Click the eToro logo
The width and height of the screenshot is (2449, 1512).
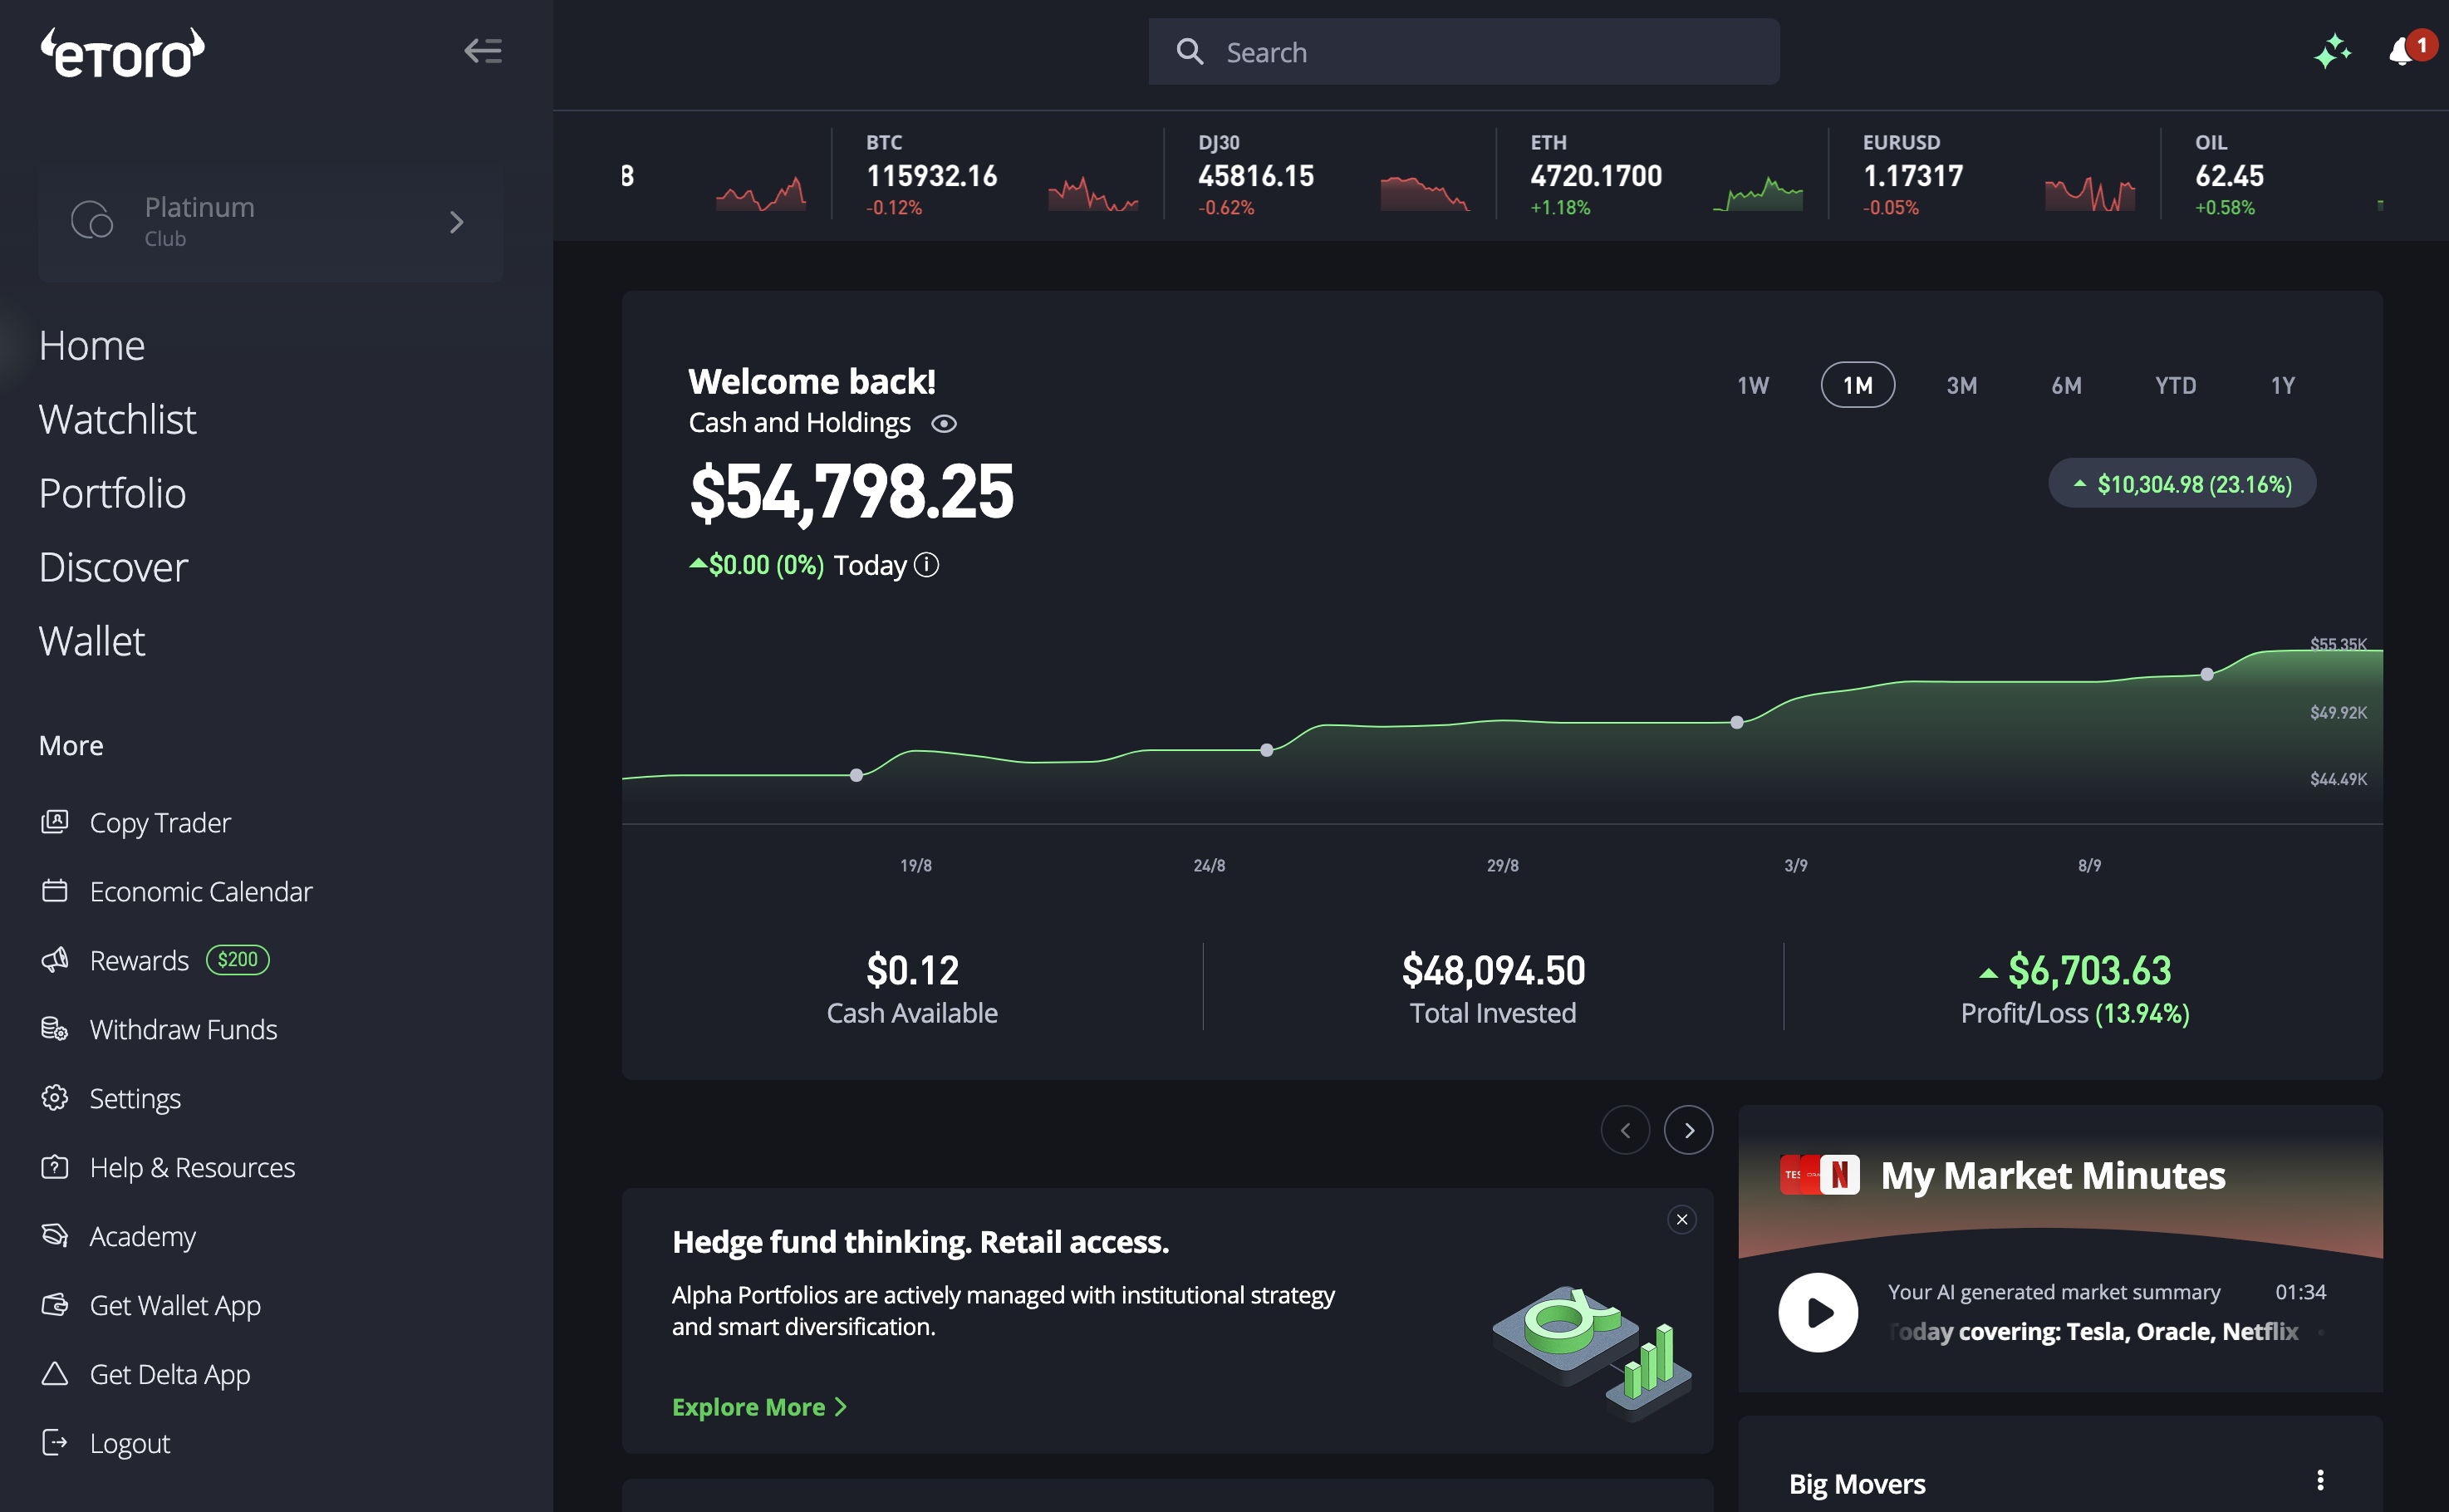pyautogui.click(x=122, y=53)
